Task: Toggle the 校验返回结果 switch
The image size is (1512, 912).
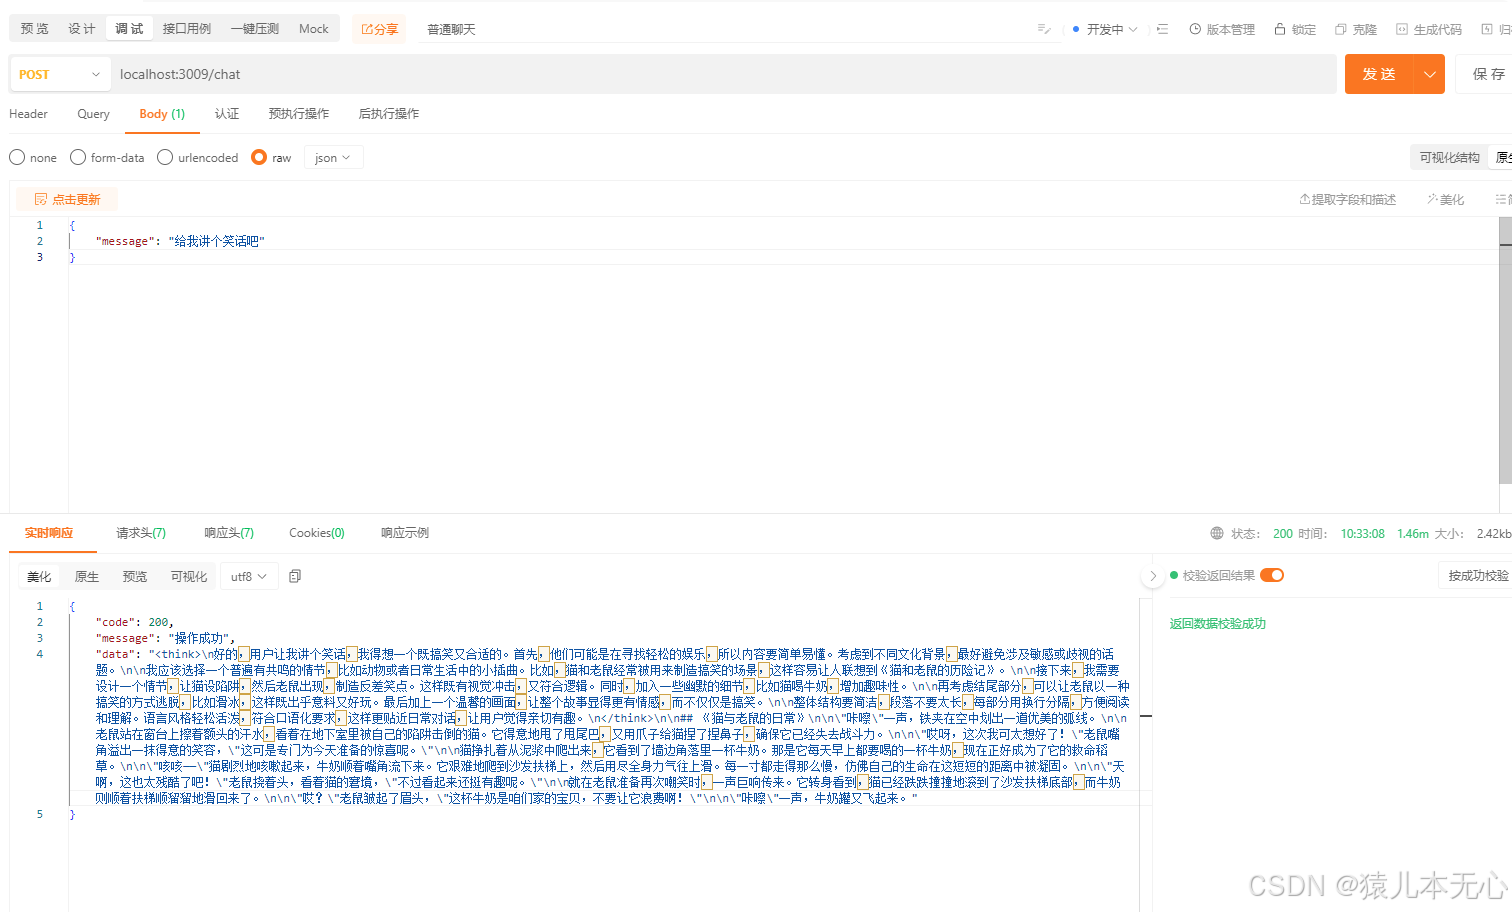Action: (x=1272, y=575)
